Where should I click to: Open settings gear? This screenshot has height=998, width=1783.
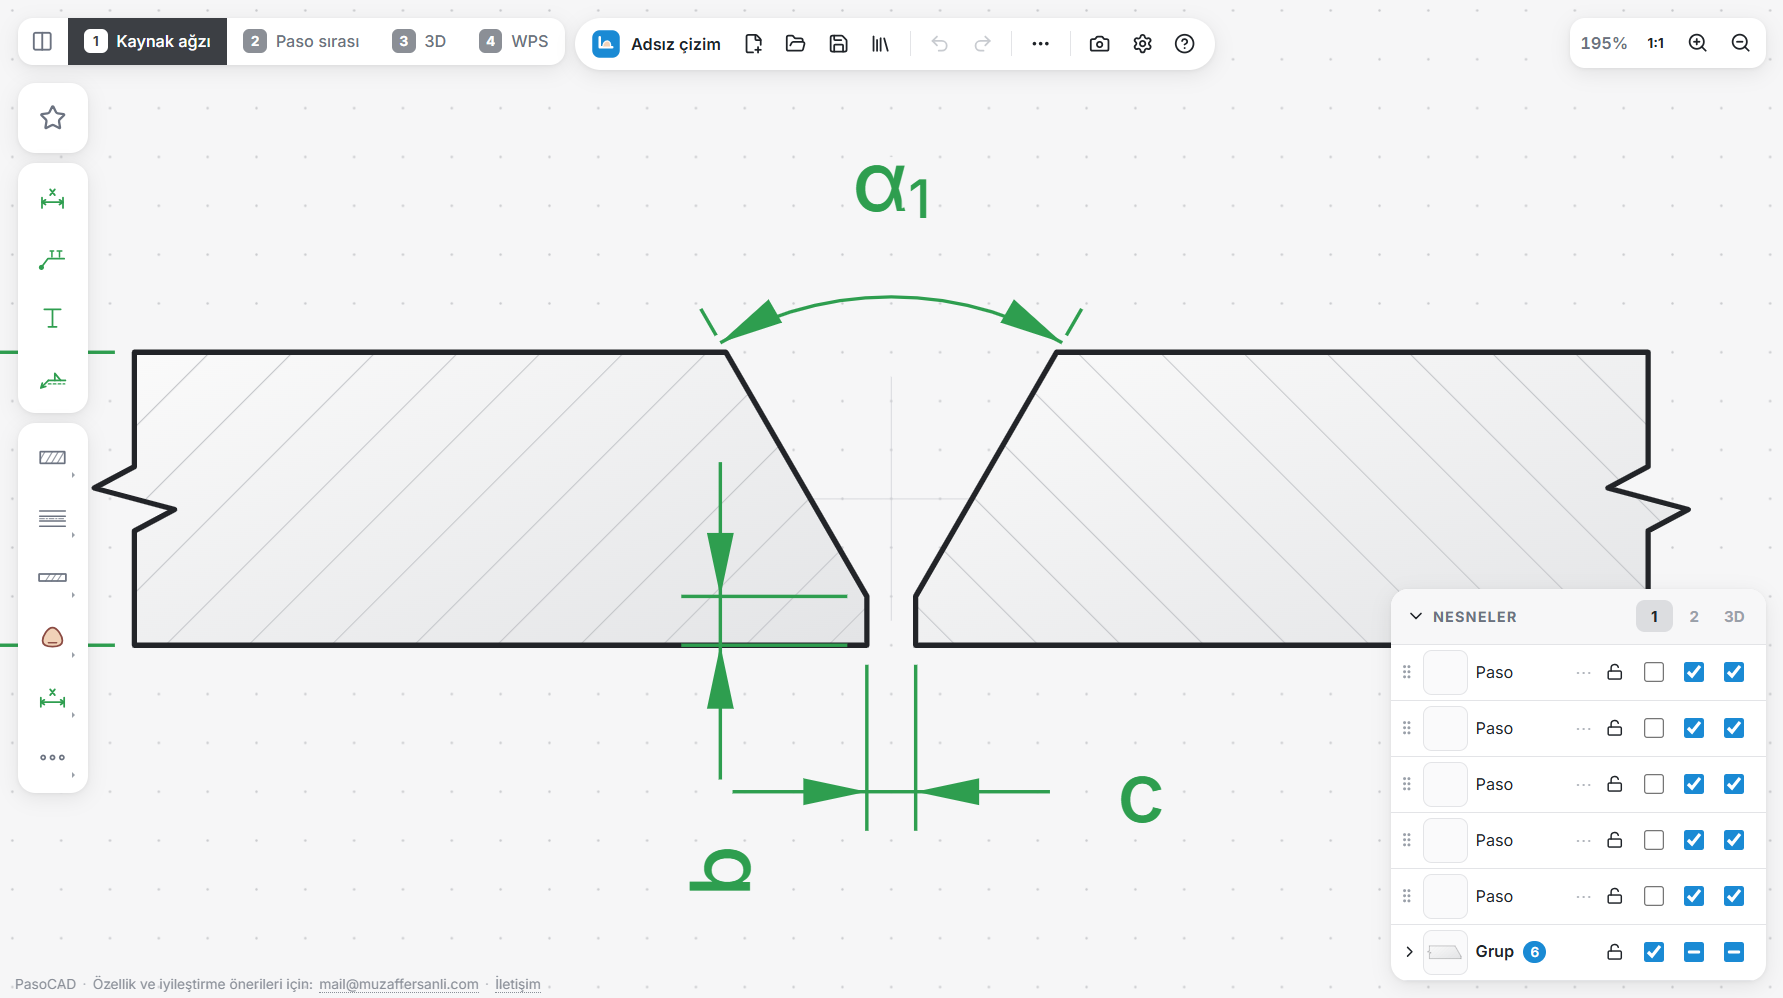tap(1142, 44)
